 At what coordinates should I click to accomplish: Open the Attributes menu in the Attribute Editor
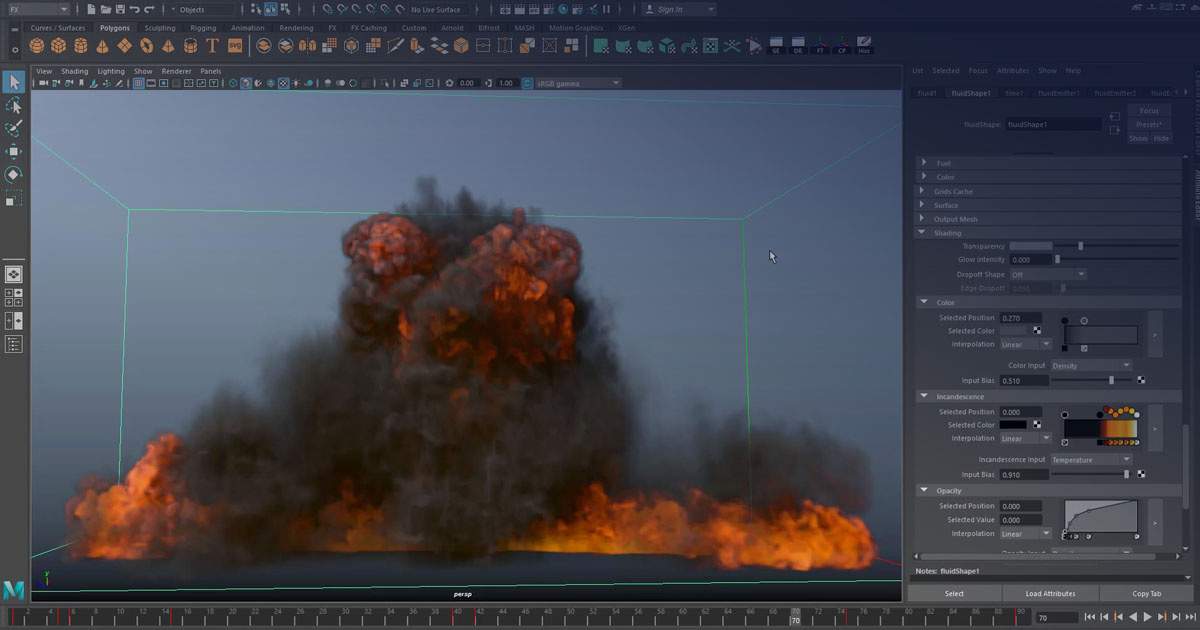click(x=1013, y=70)
